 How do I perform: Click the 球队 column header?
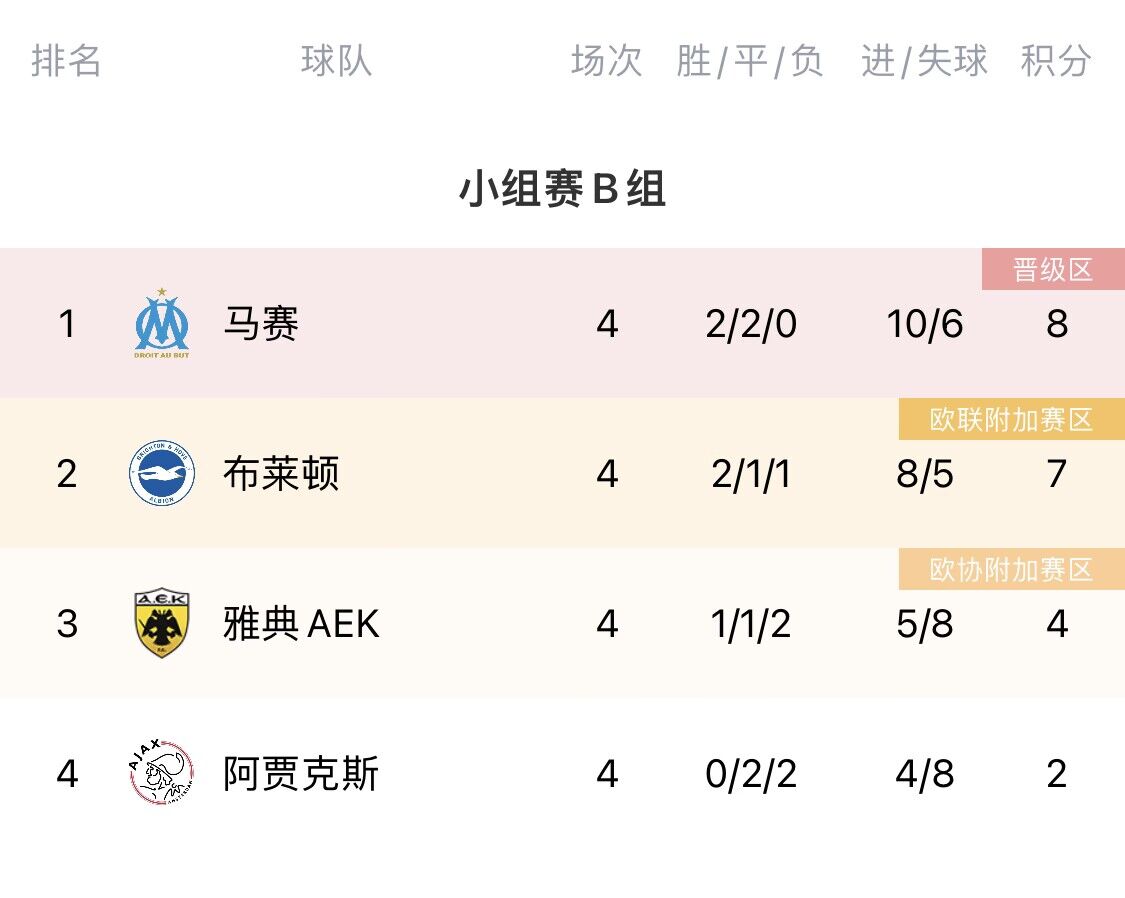click(x=336, y=61)
